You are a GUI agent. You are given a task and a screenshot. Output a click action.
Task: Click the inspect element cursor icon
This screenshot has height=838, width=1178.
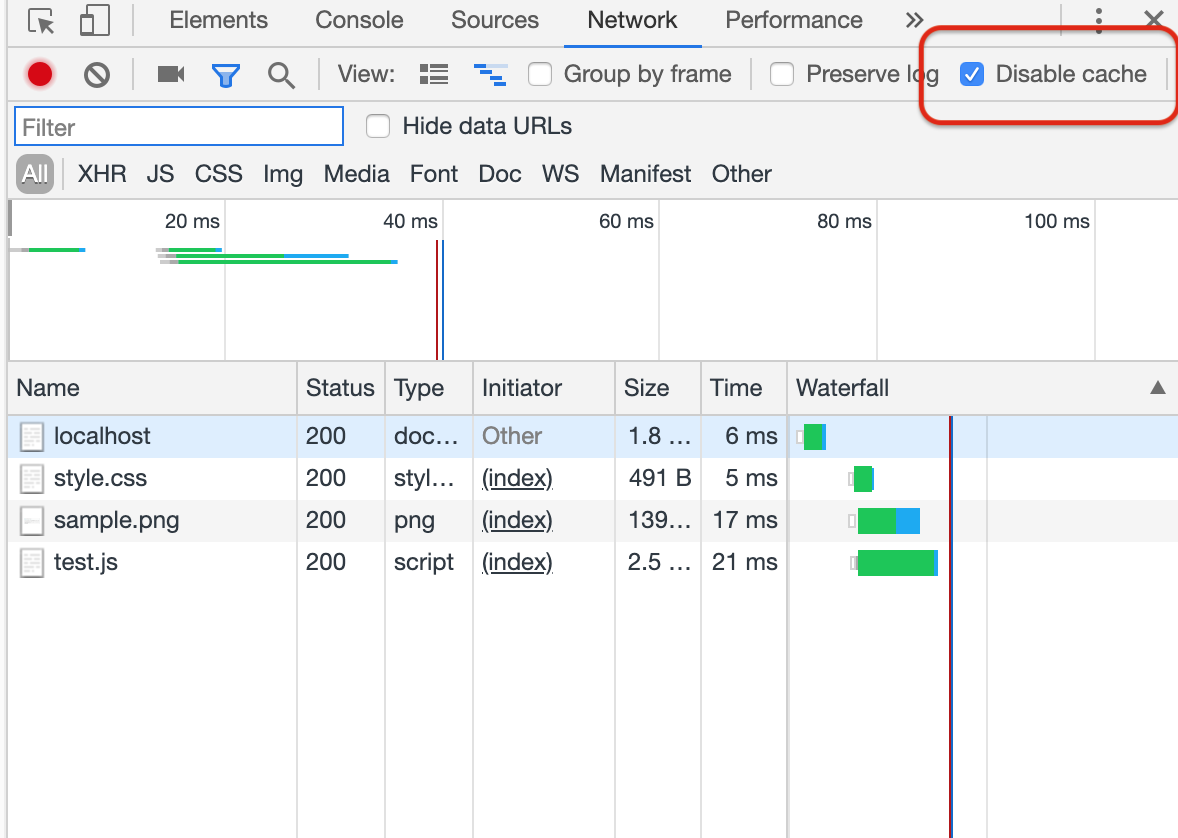pos(41,21)
